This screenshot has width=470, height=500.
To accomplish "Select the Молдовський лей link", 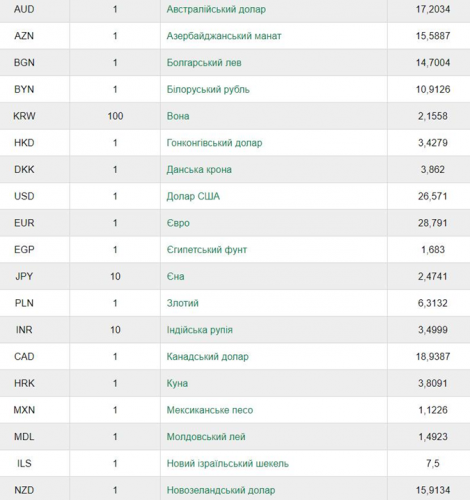I will (206, 437).
